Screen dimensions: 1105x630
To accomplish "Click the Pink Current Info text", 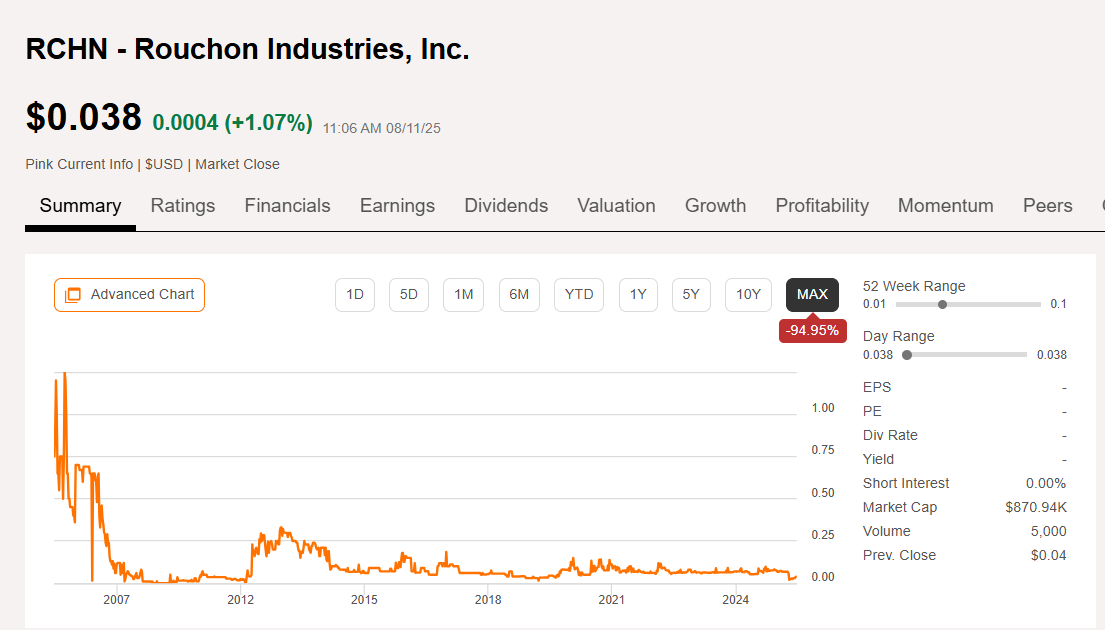I will pyautogui.click(x=79, y=164).
